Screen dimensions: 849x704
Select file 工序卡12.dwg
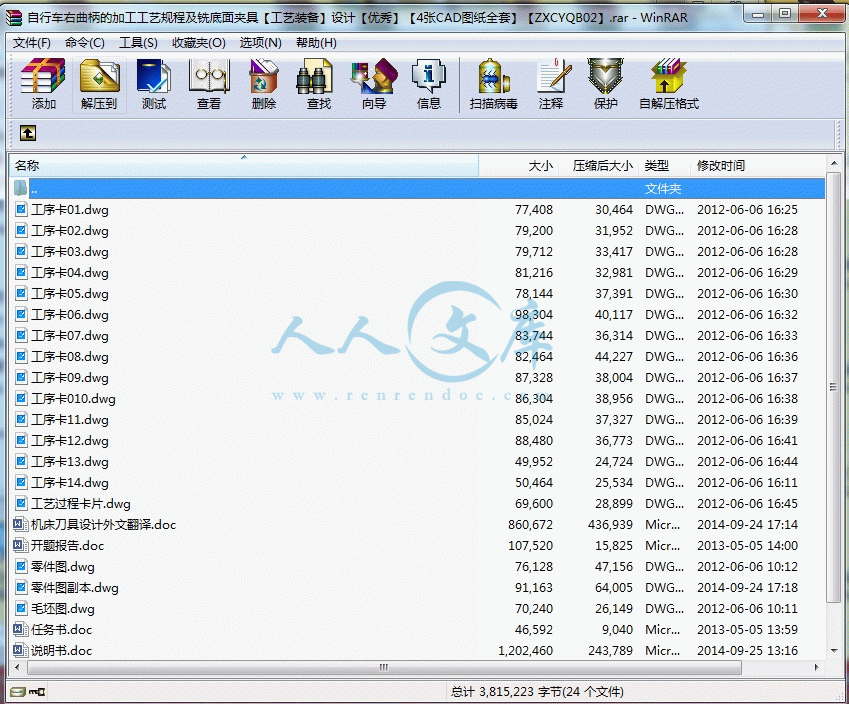(x=70, y=440)
